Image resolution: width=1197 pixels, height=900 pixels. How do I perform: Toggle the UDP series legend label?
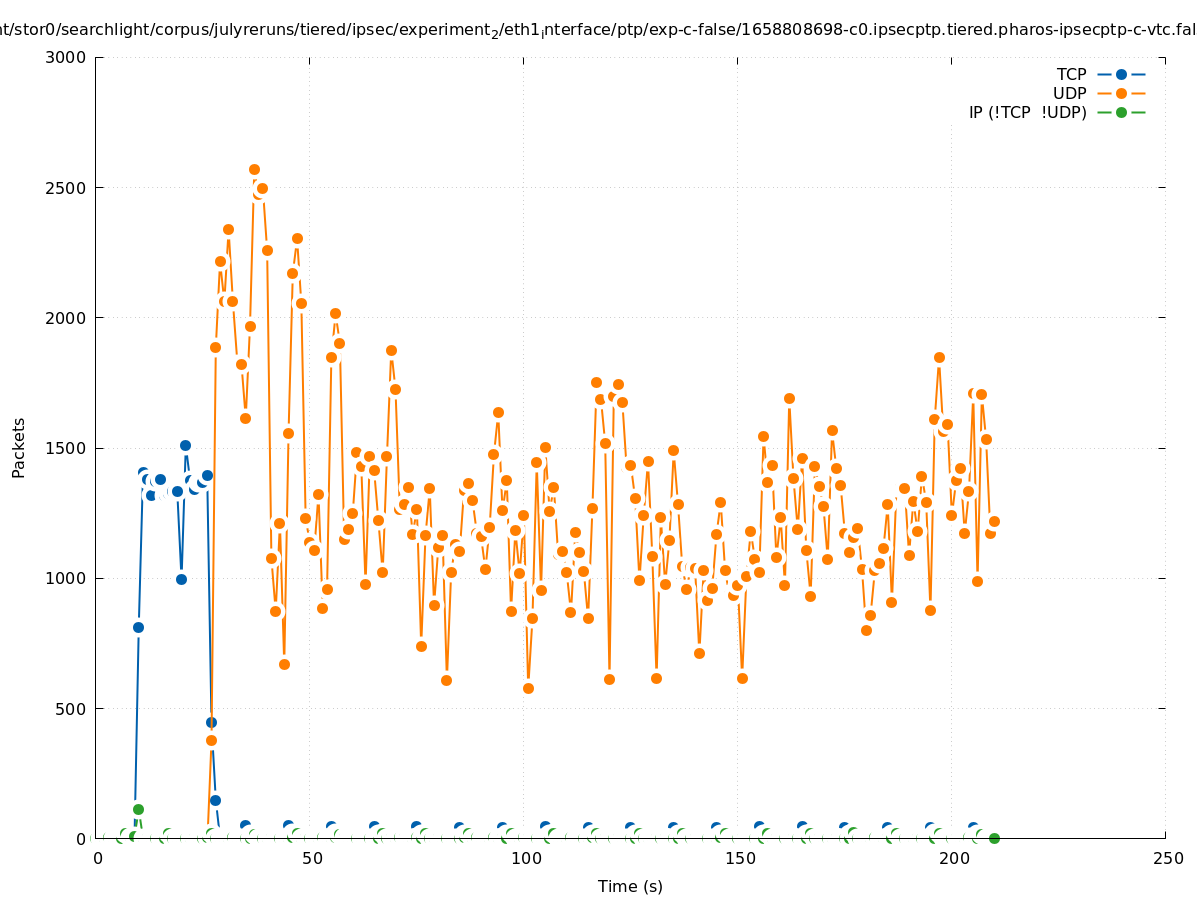click(x=1069, y=93)
